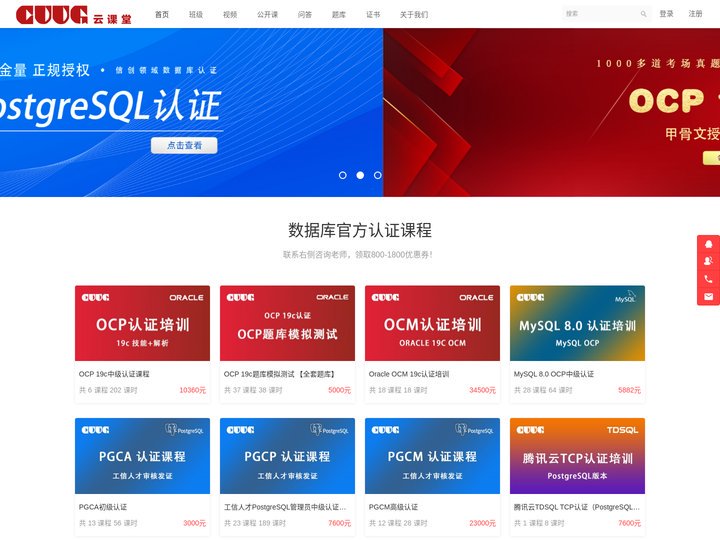
Task: Click 工信人才PostgreSQL管理员中级认证 title
Action: [x=285, y=507]
